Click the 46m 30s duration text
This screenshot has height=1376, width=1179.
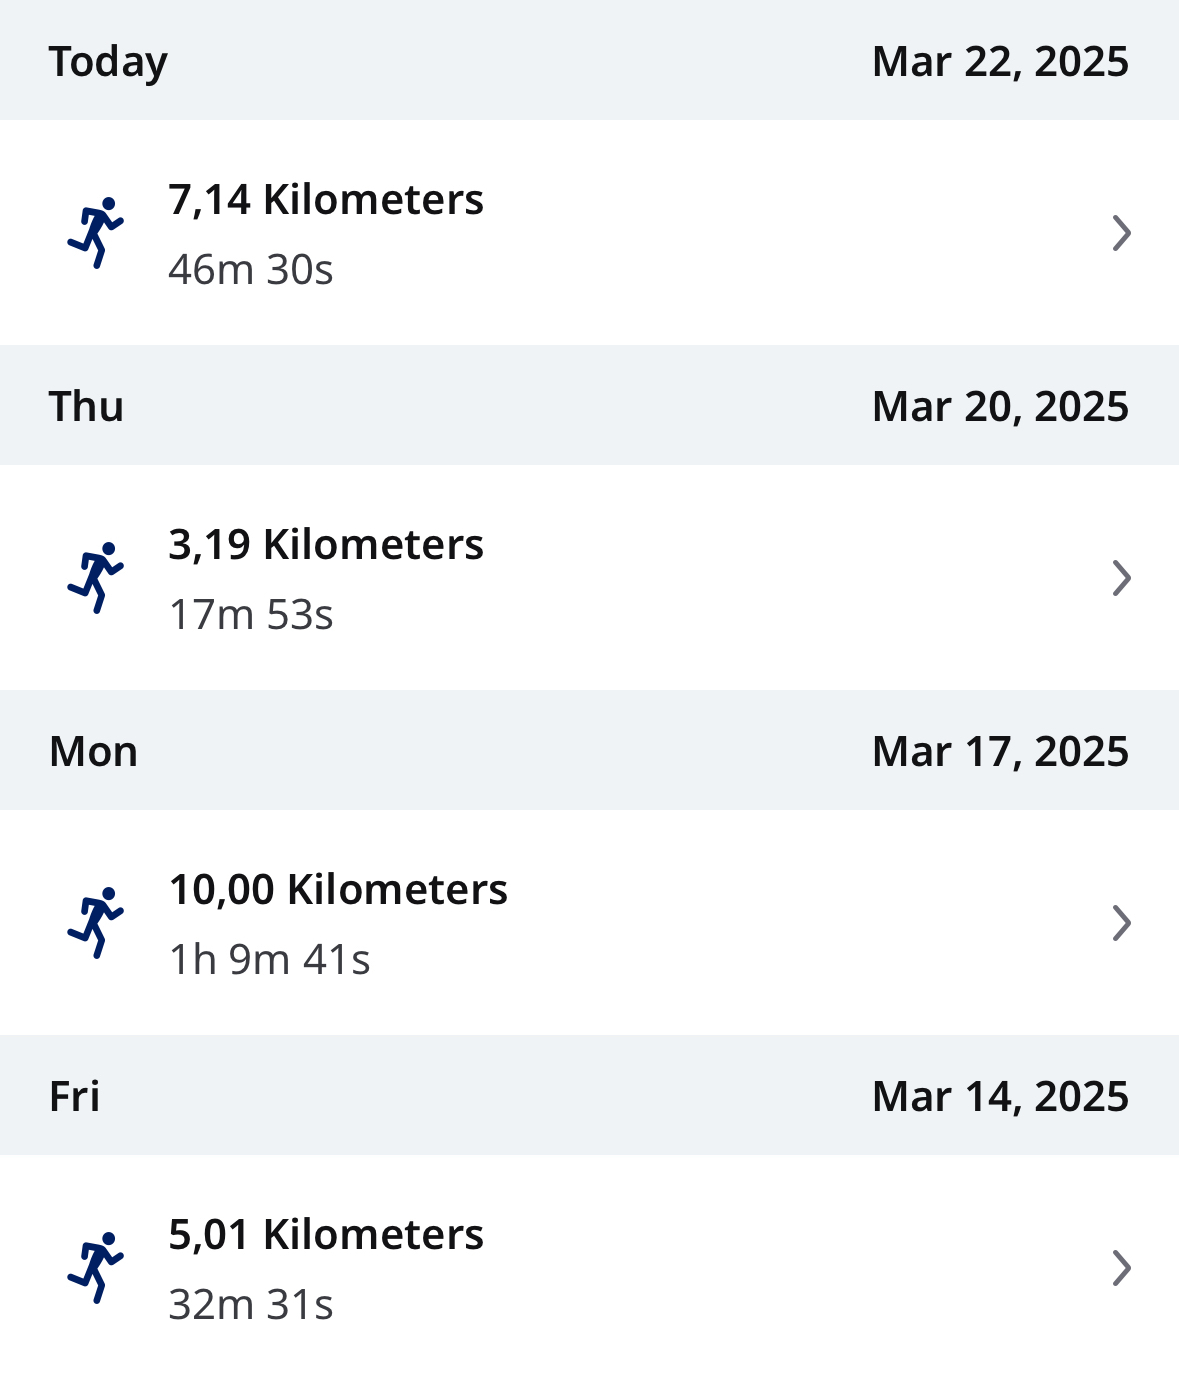point(251,270)
